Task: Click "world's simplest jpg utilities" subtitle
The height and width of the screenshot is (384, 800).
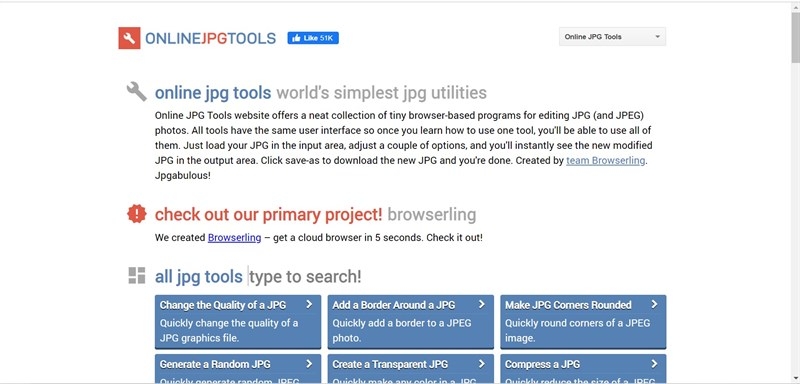Action: (x=382, y=93)
